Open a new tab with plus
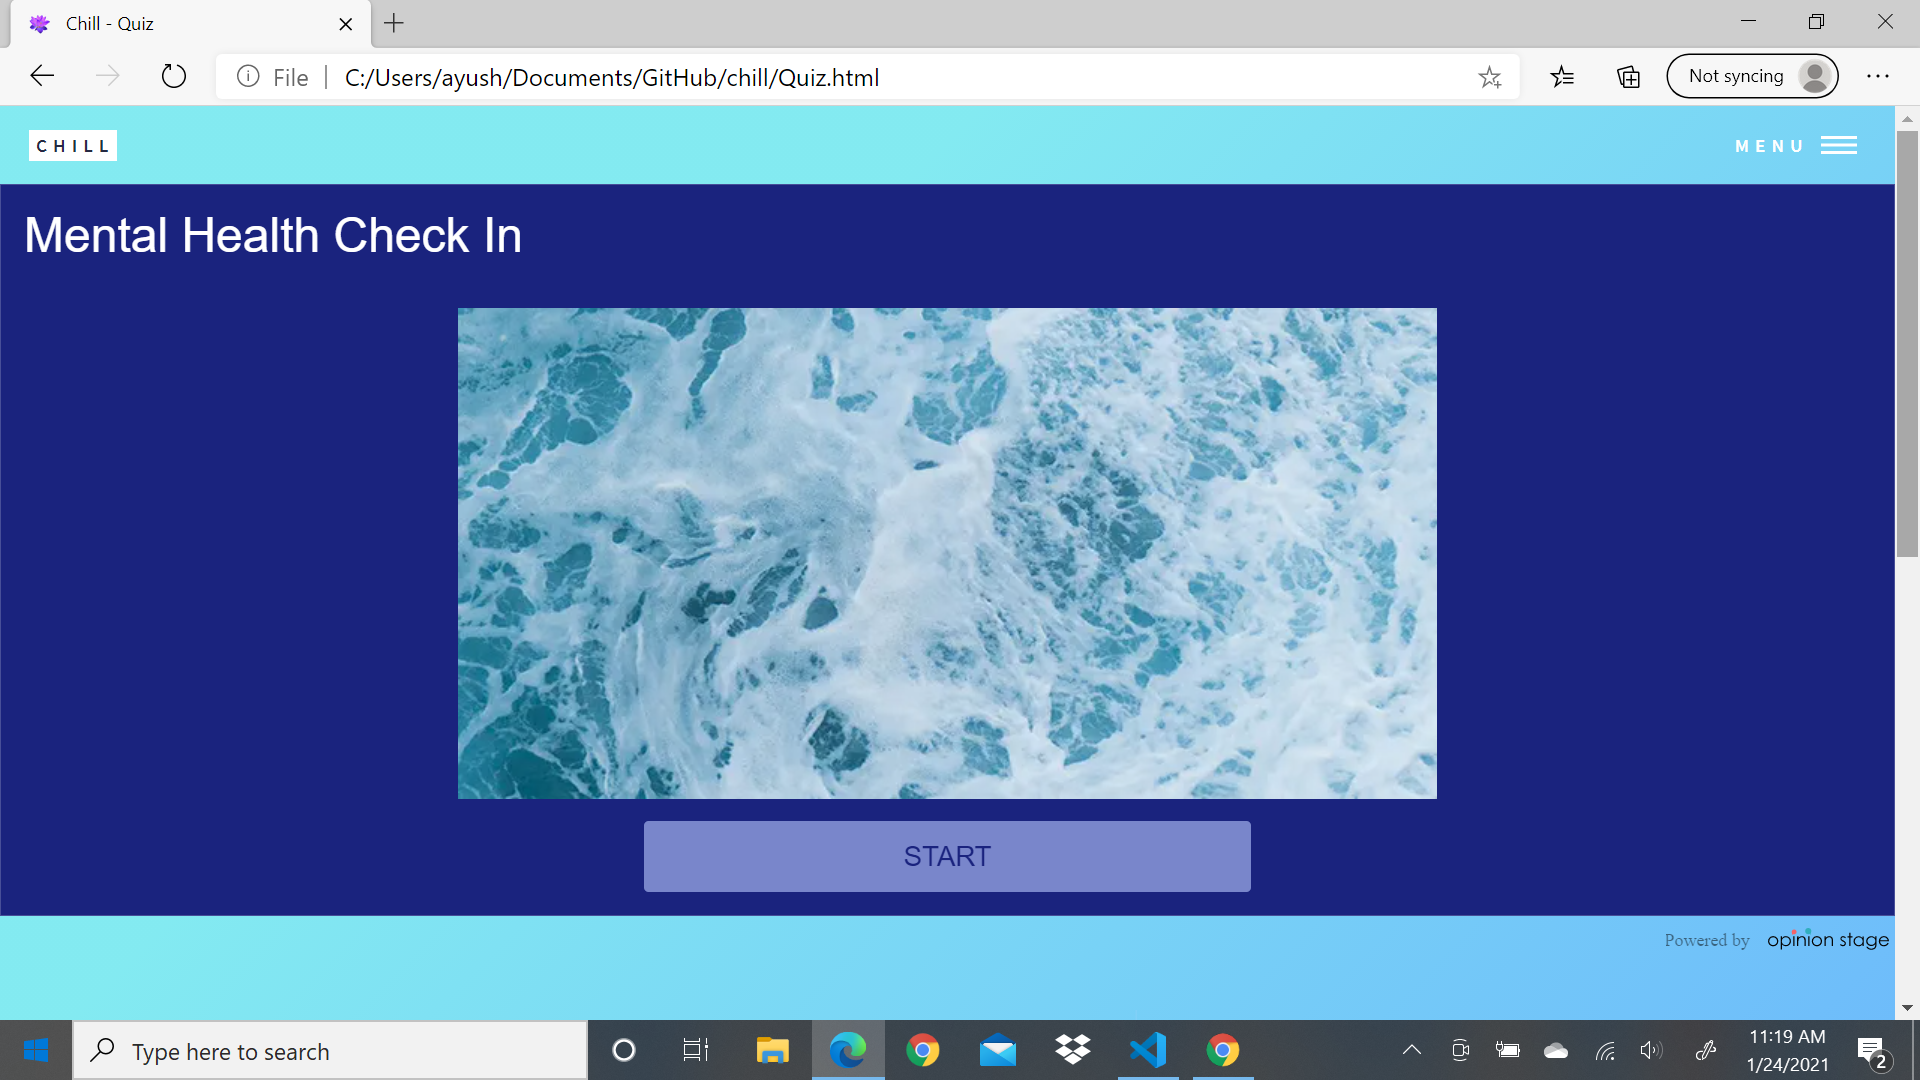This screenshot has height=1080, width=1920. click(394, 23)
